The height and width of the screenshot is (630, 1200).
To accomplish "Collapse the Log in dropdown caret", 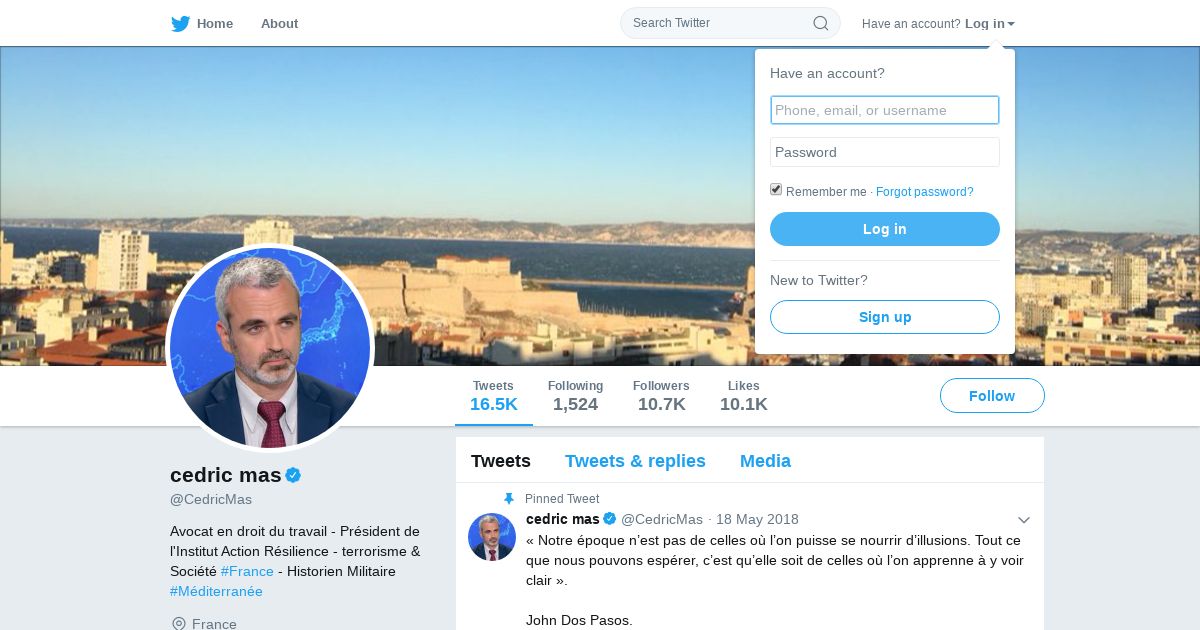I will pos(1011,24).
